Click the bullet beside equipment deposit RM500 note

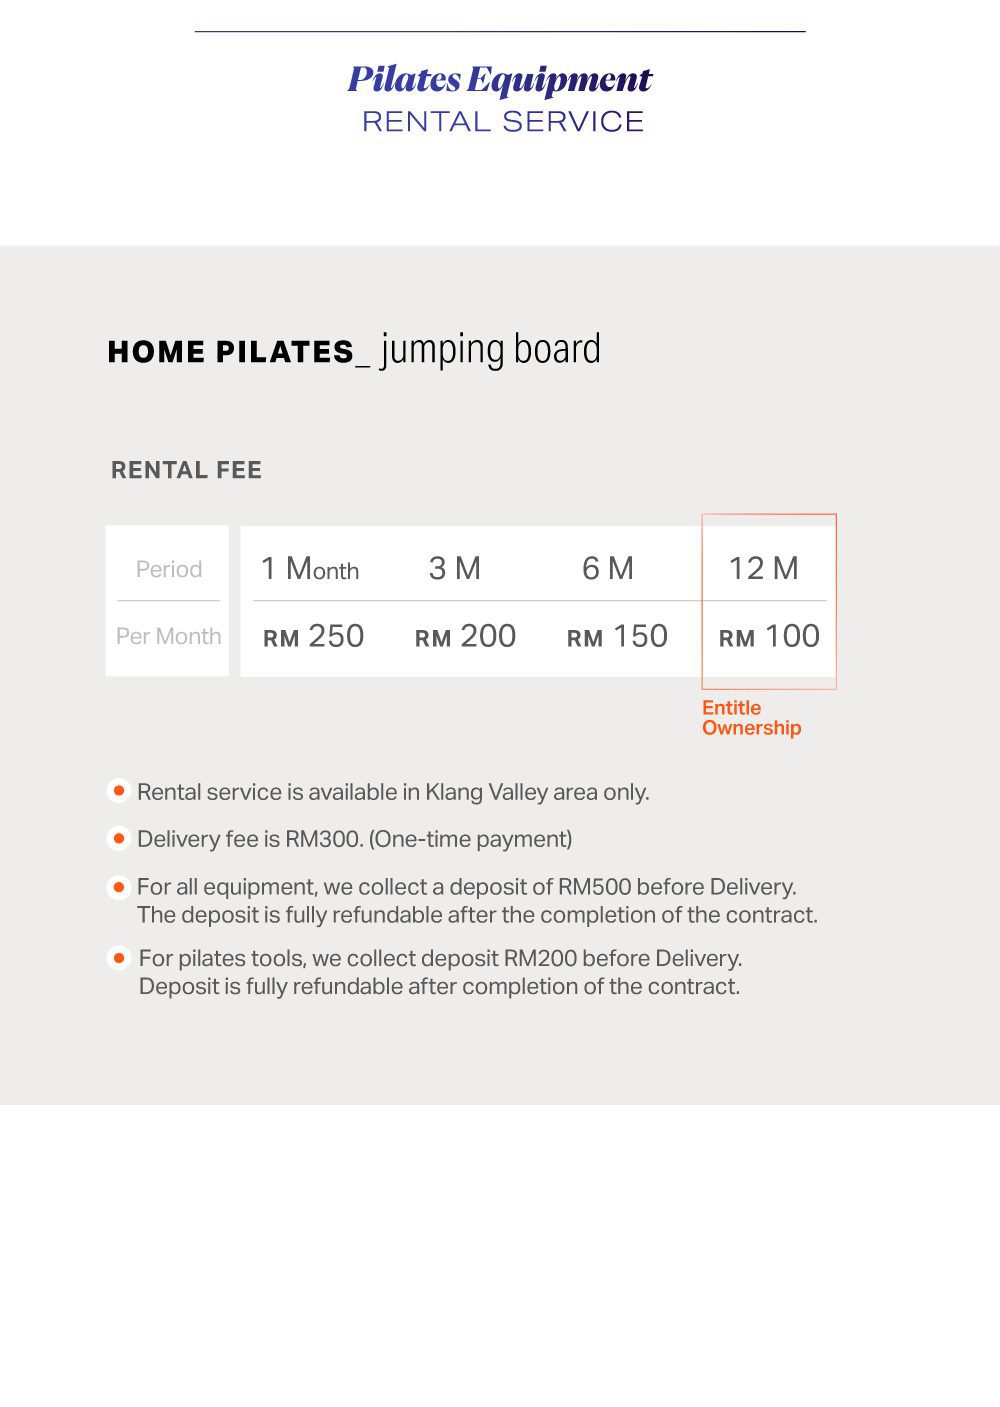(x=119, y=887)
